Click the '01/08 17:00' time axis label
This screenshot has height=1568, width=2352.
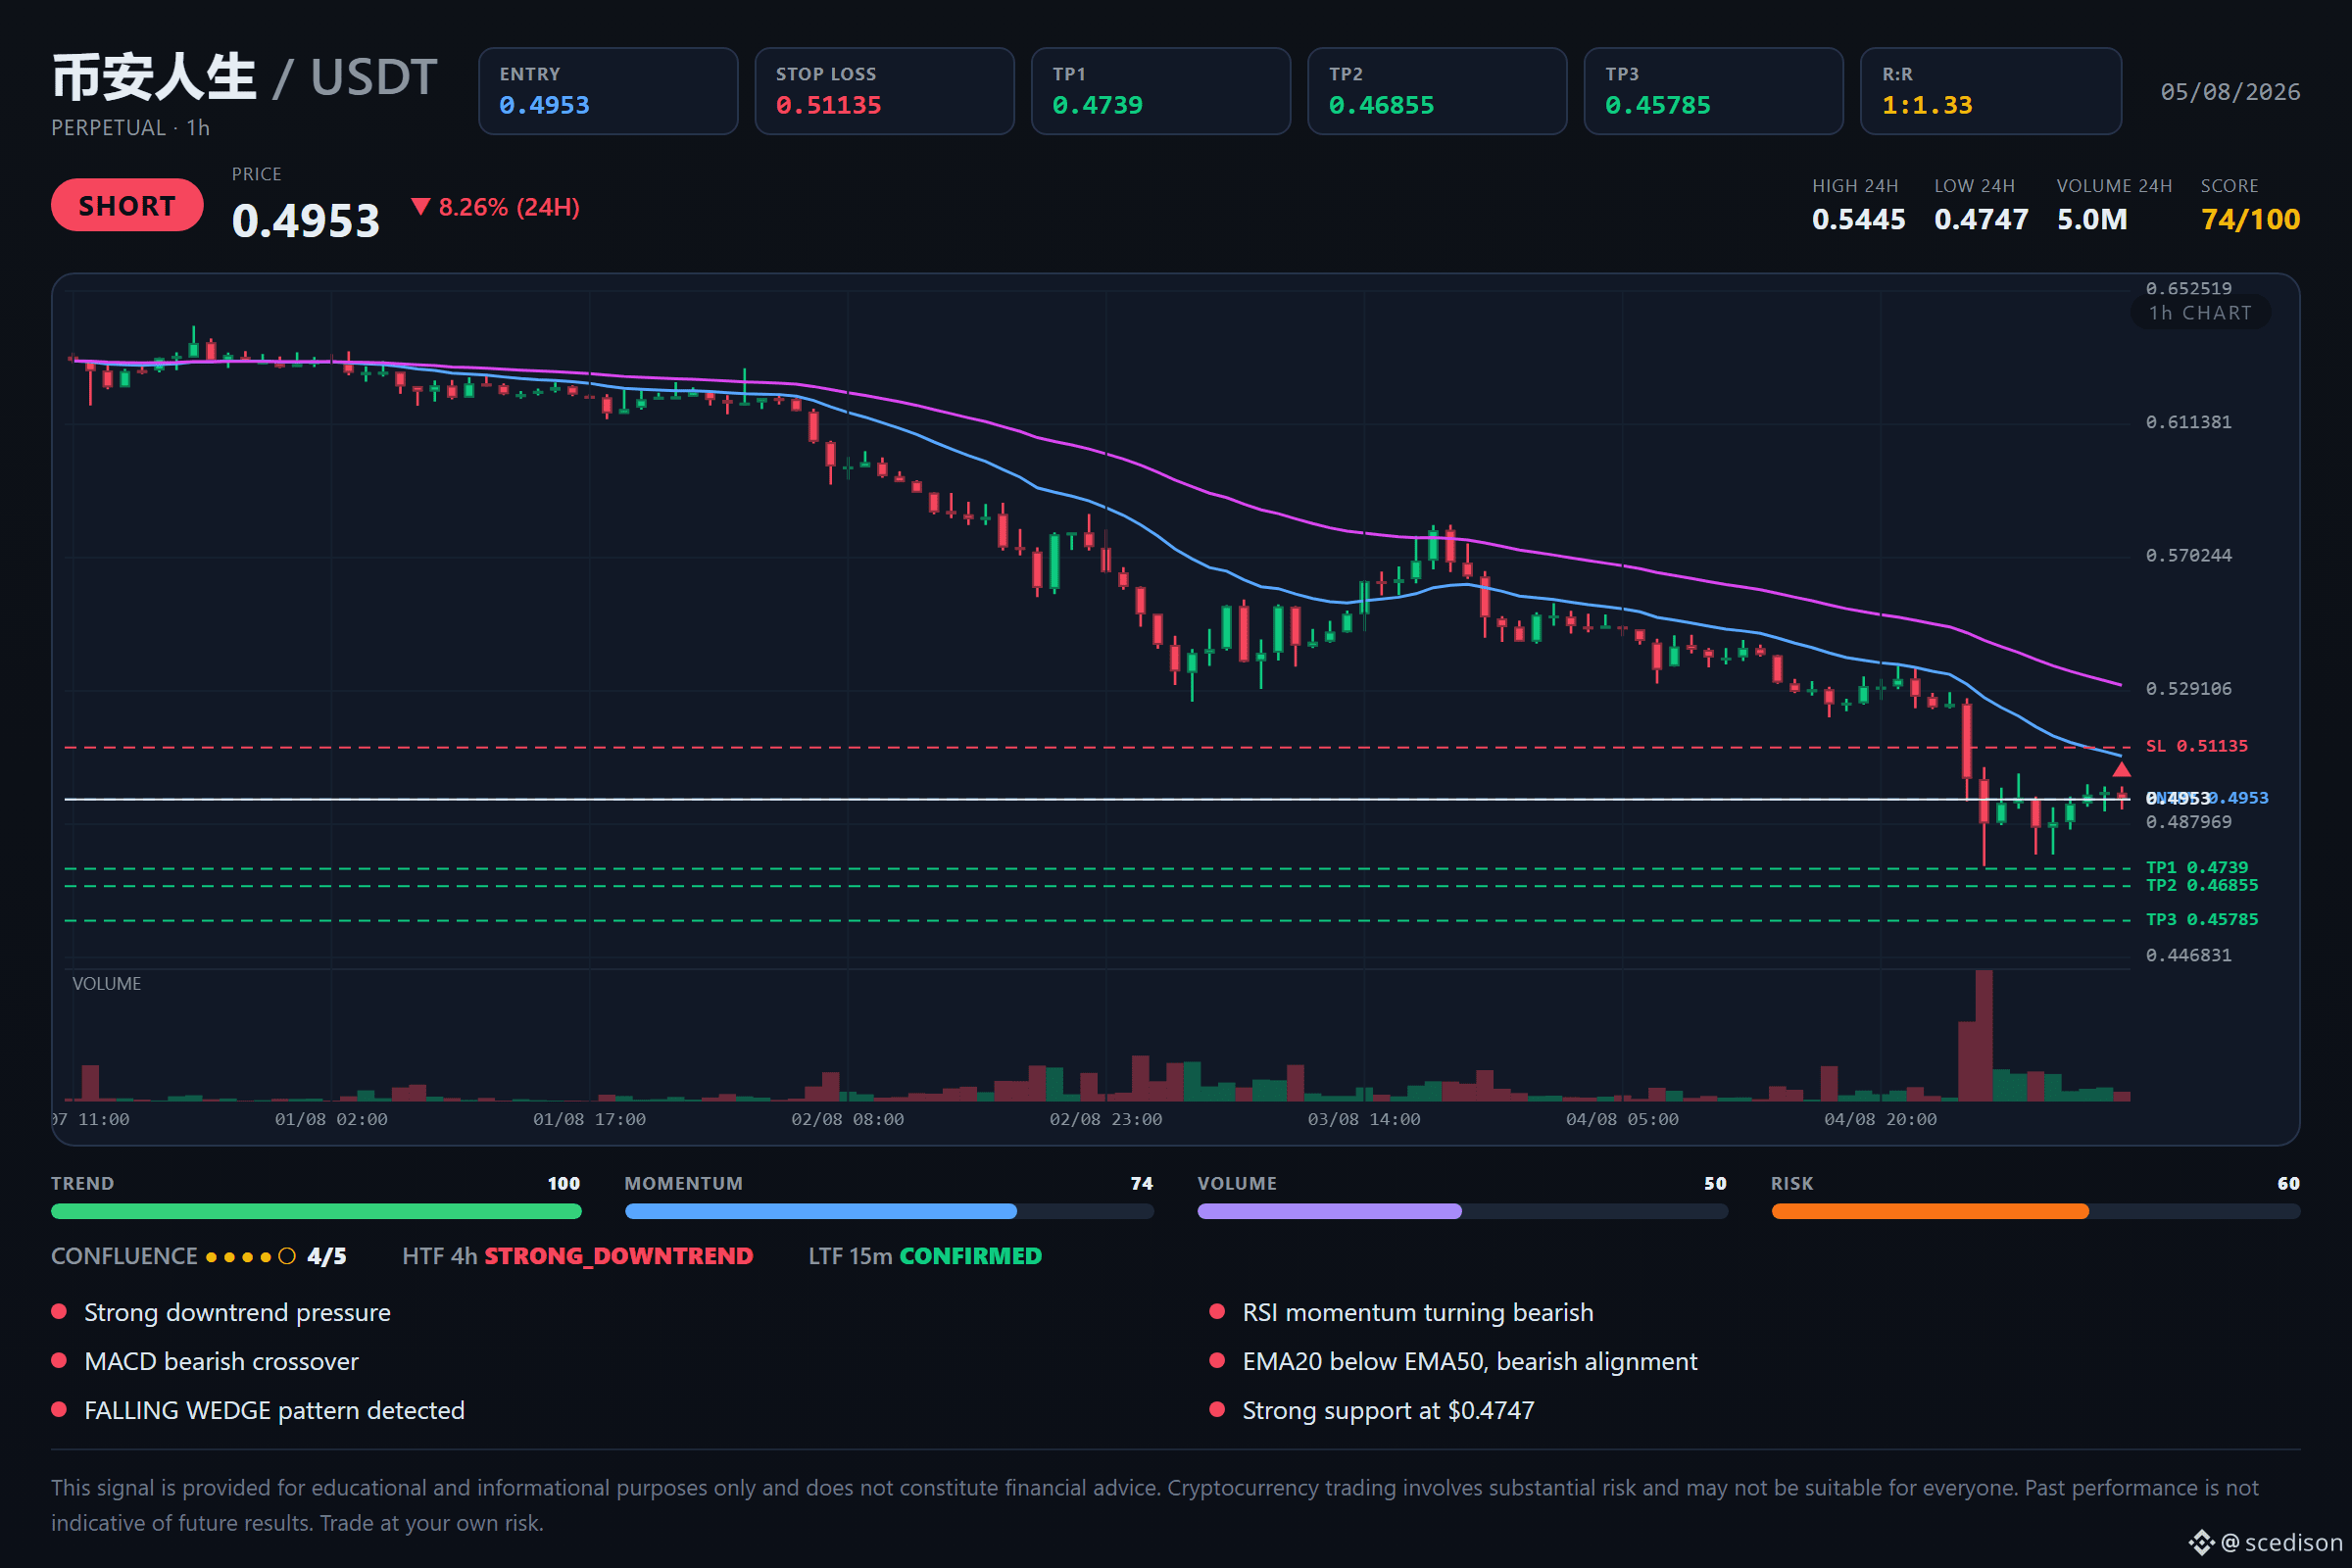pyautogui.click(x=589, y=1119)
